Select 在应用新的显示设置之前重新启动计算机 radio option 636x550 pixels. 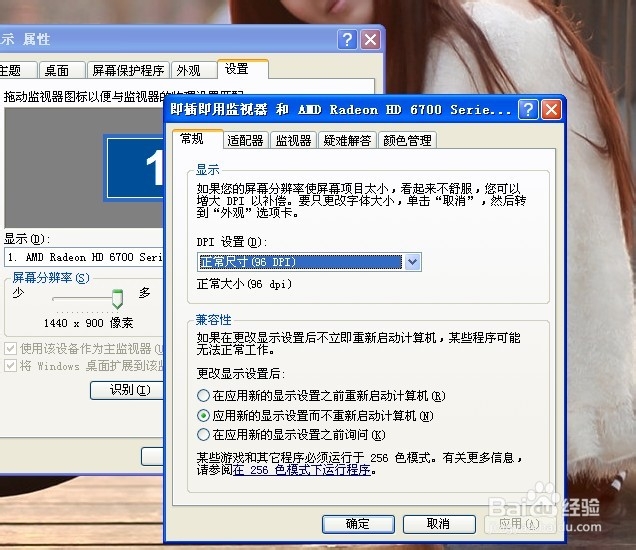321,395
